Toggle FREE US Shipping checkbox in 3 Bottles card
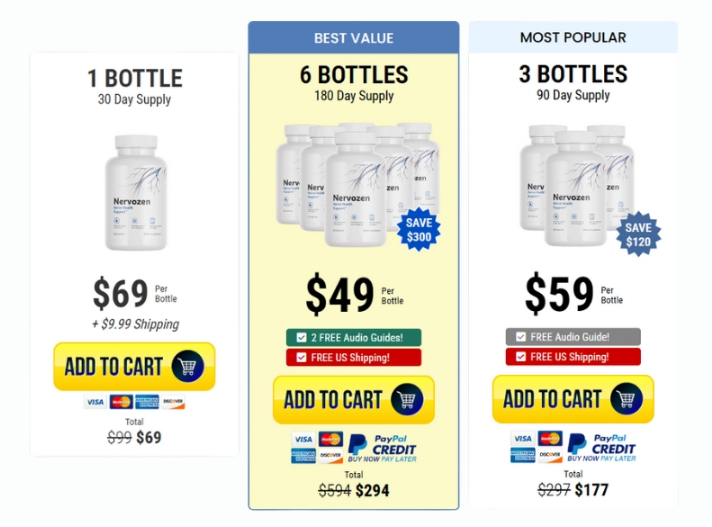The width and height of the screenshot is (712, 527). tap(521, 357)
